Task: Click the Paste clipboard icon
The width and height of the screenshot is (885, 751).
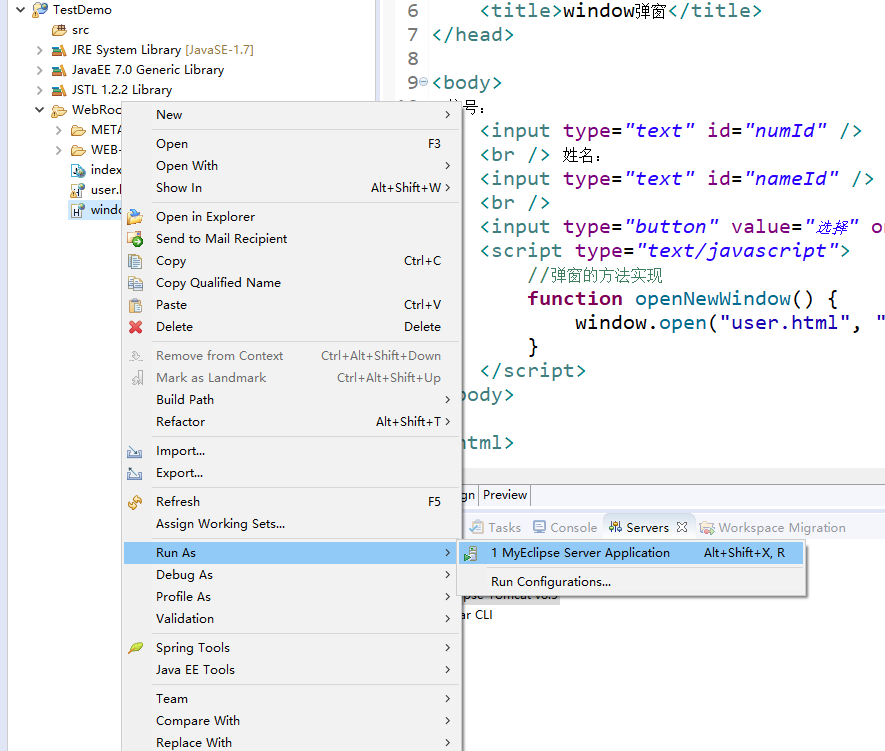Action: 135,305
